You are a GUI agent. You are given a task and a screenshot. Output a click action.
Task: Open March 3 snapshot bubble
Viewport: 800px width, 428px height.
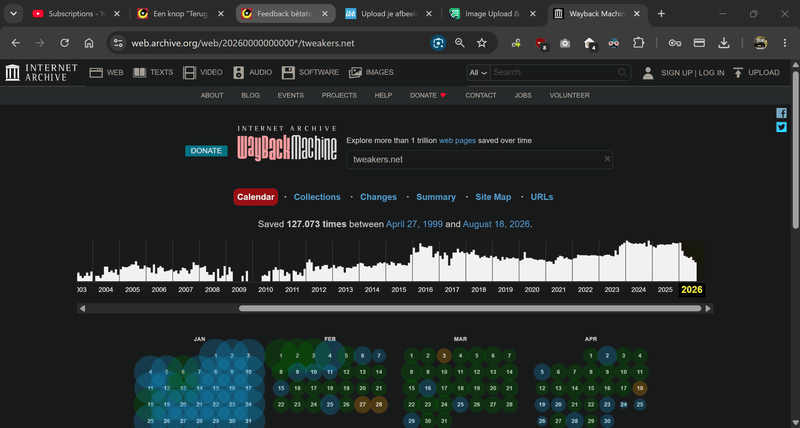point(444,356)
